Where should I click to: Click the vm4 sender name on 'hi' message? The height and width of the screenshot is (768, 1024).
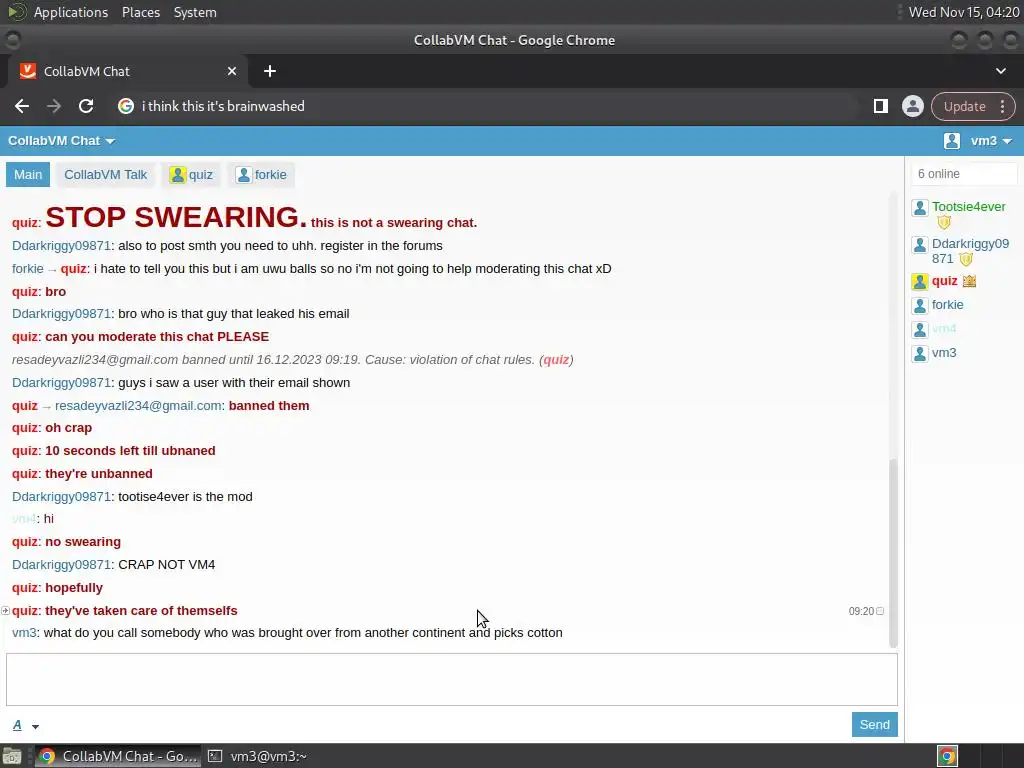coord(24,519)
